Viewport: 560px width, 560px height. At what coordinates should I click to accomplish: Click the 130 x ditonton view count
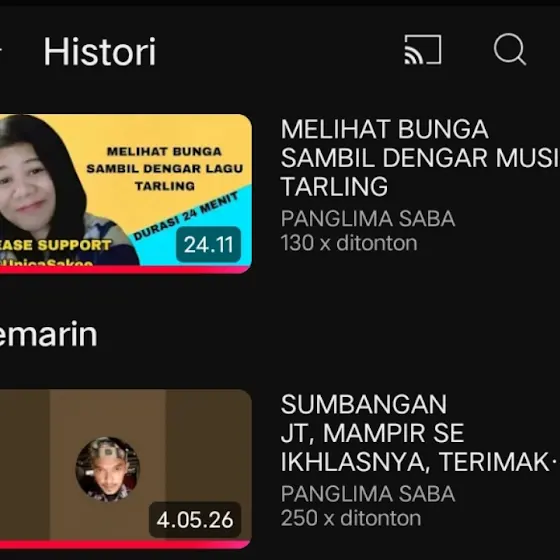[349, 243]
